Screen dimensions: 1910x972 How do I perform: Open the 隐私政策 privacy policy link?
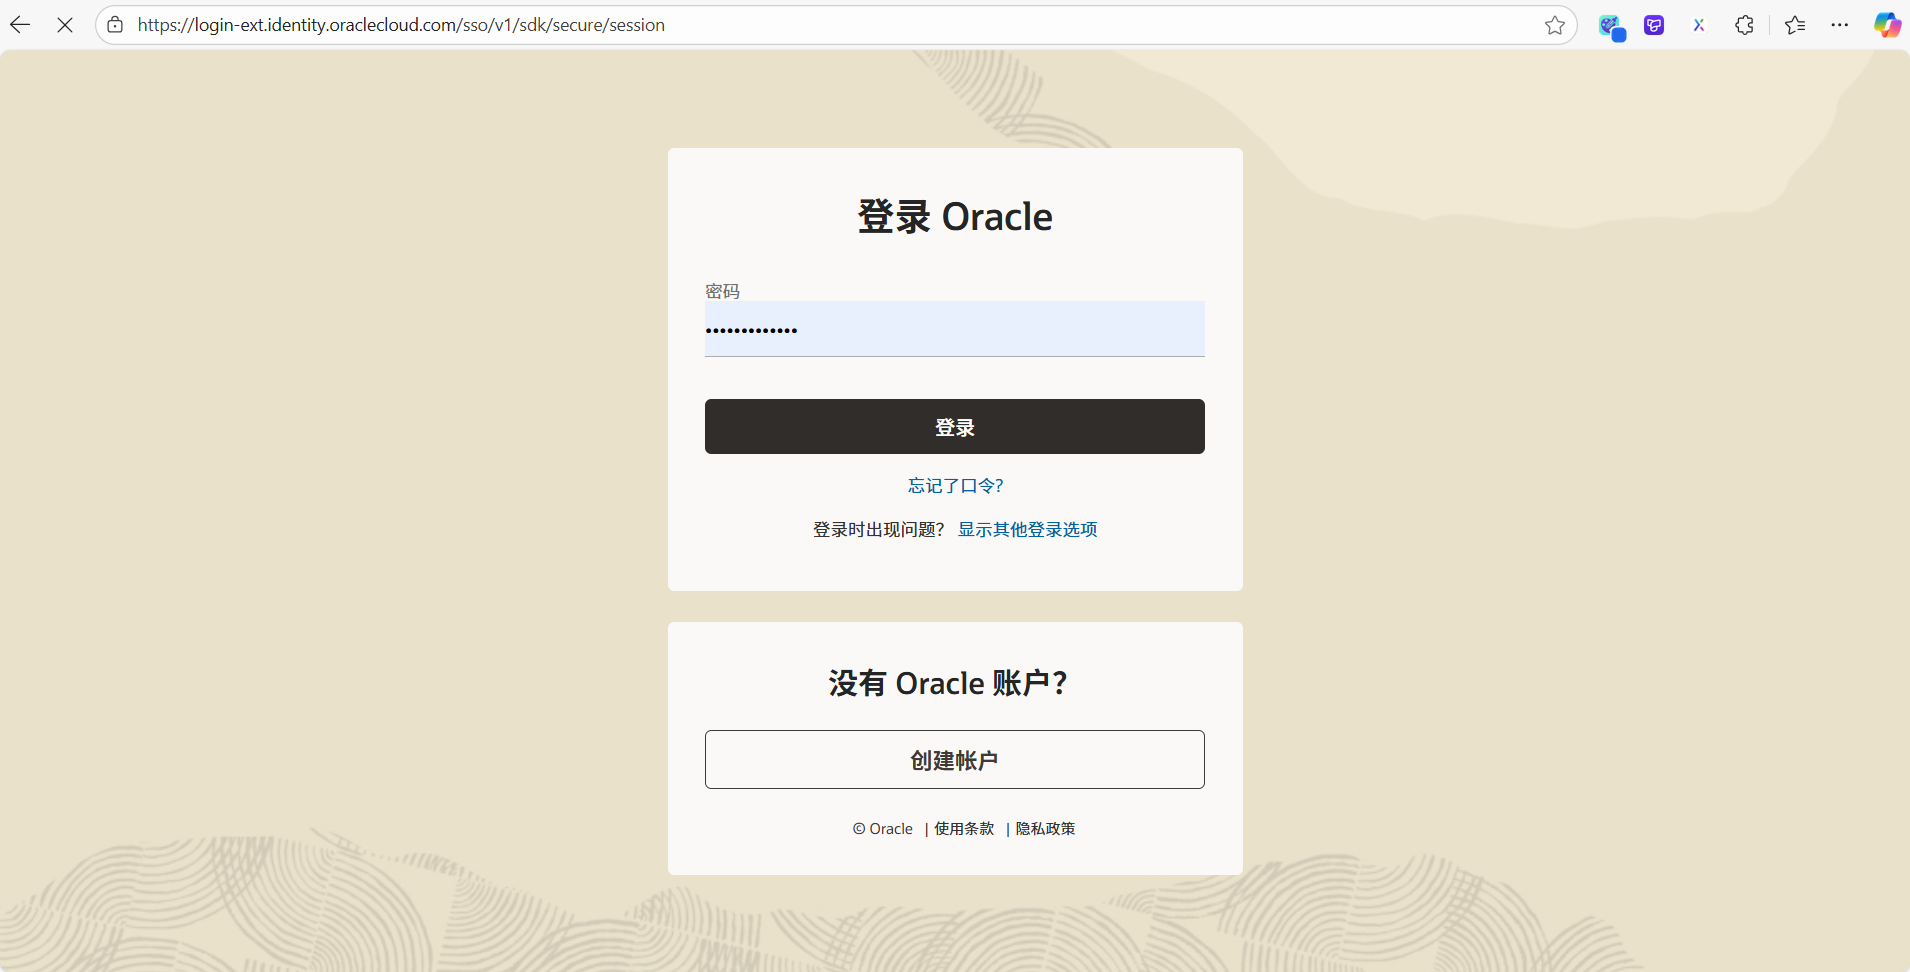coord(1045,829)
